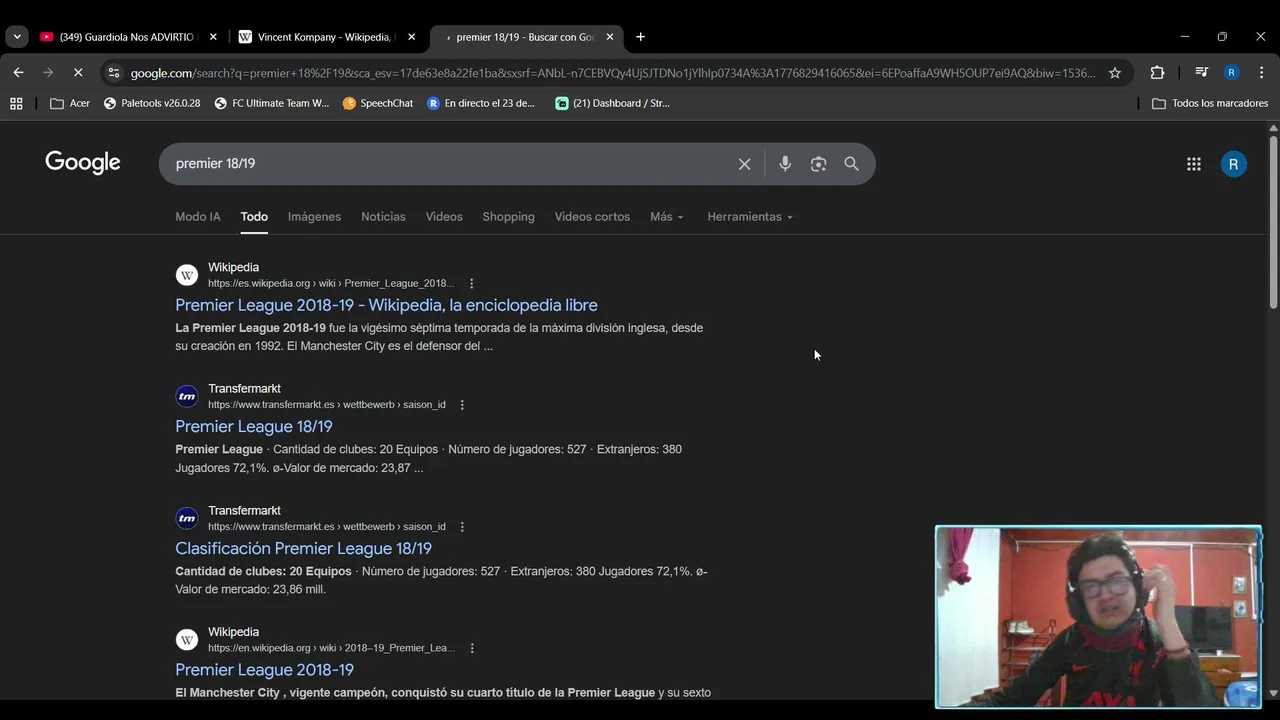Open the tab search dropdown arrow
The image size is (1280, 720).
[17, 37]
